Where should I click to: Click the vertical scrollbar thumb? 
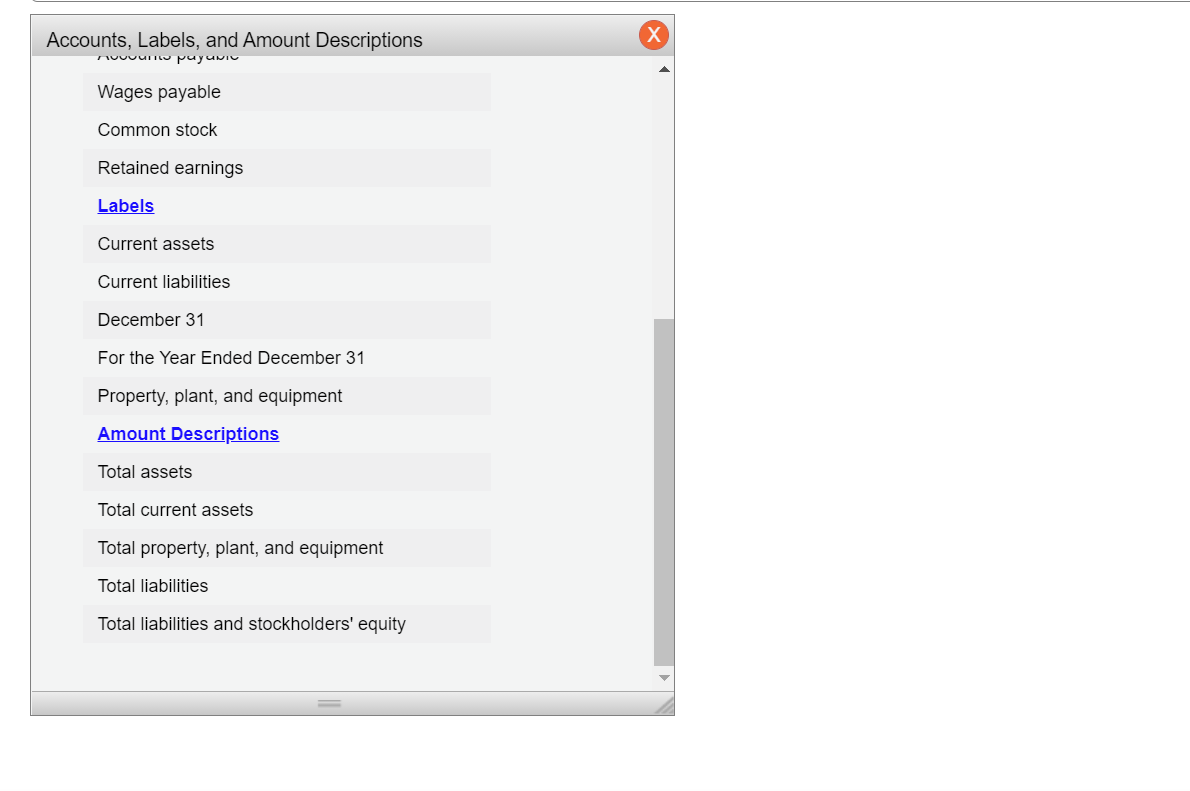(x=664, y=492)
